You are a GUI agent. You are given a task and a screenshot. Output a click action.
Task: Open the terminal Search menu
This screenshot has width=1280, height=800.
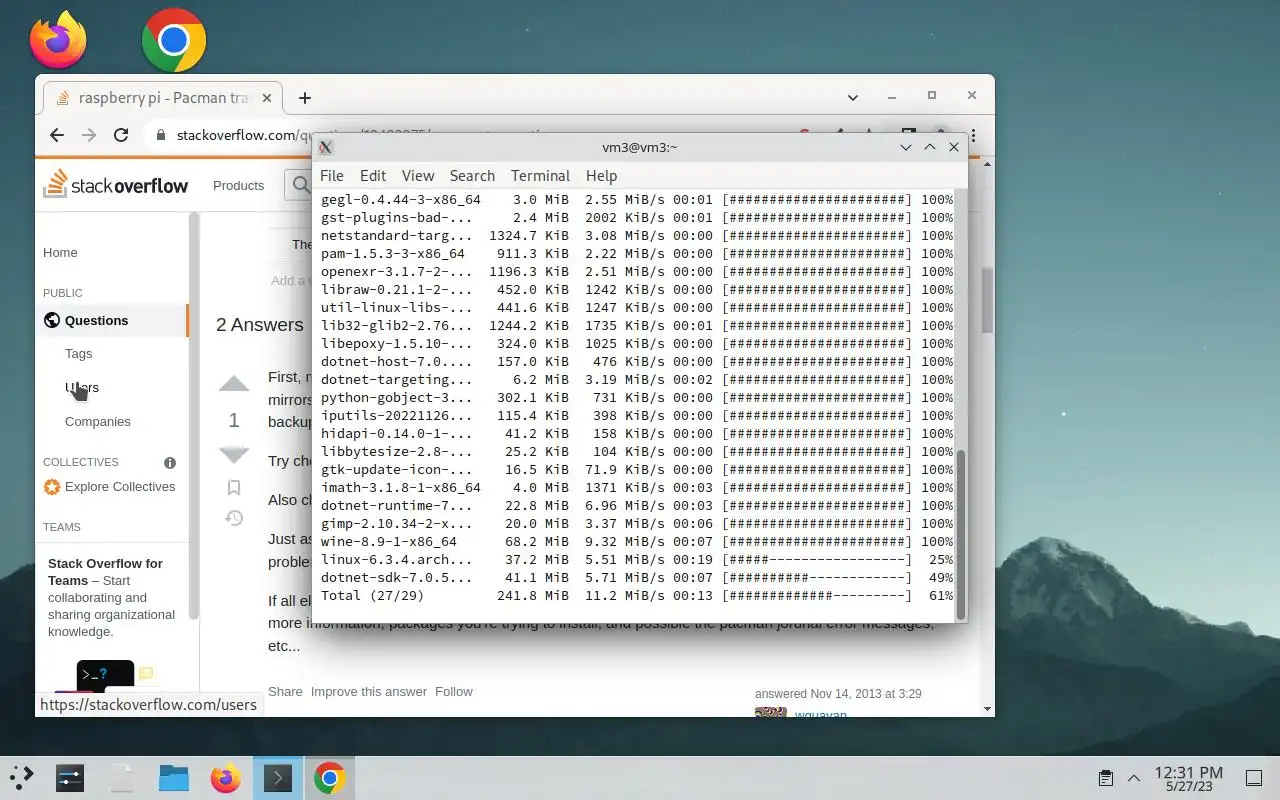coord(472,176)
